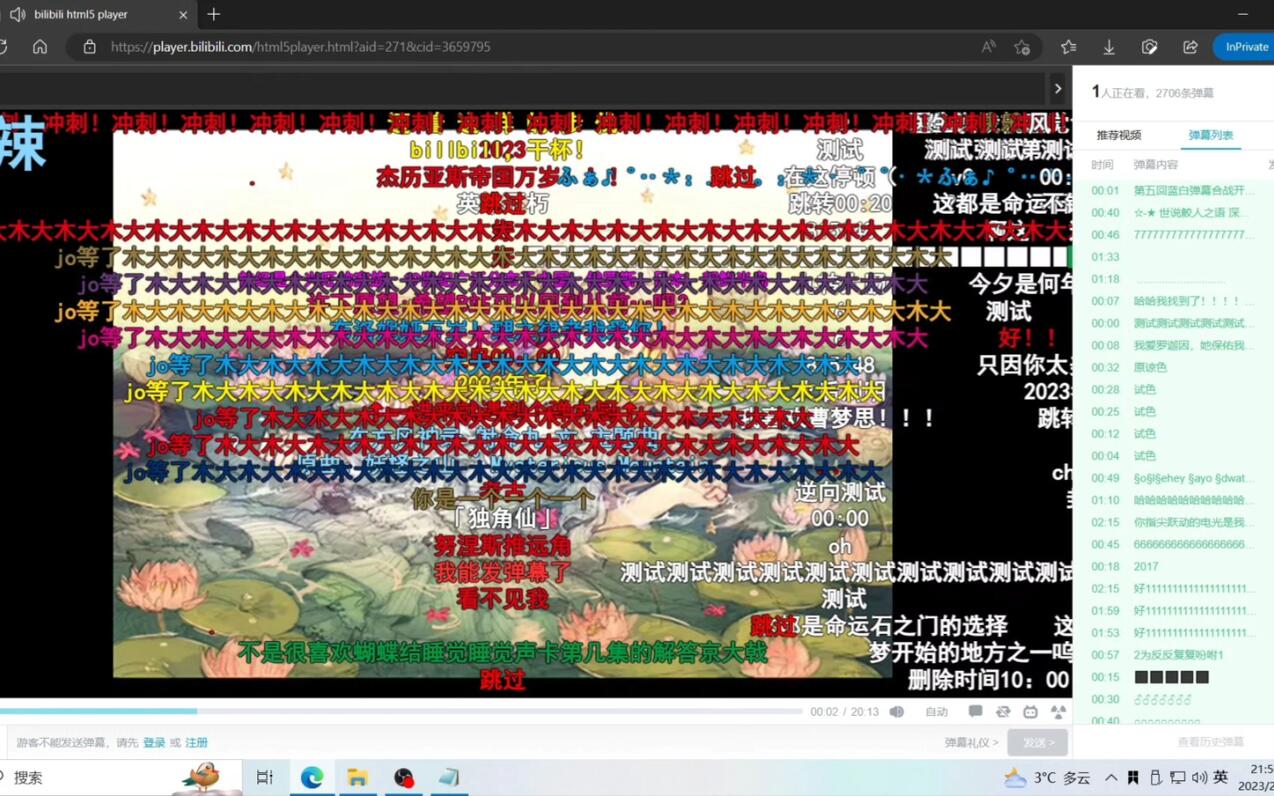This screenshot has width=1274, height=796.
Task: Open the system volume tray icon
Action: (1199, 777)
